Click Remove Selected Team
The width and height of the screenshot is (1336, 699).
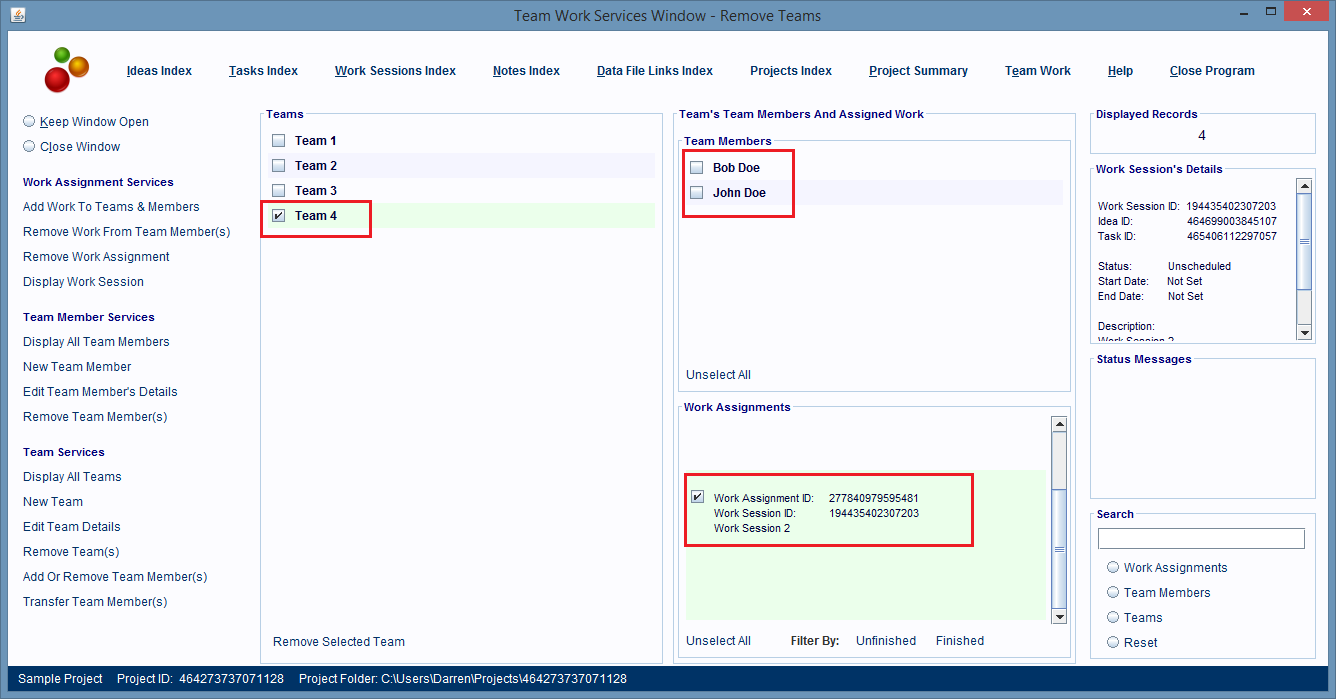[339, 642]
